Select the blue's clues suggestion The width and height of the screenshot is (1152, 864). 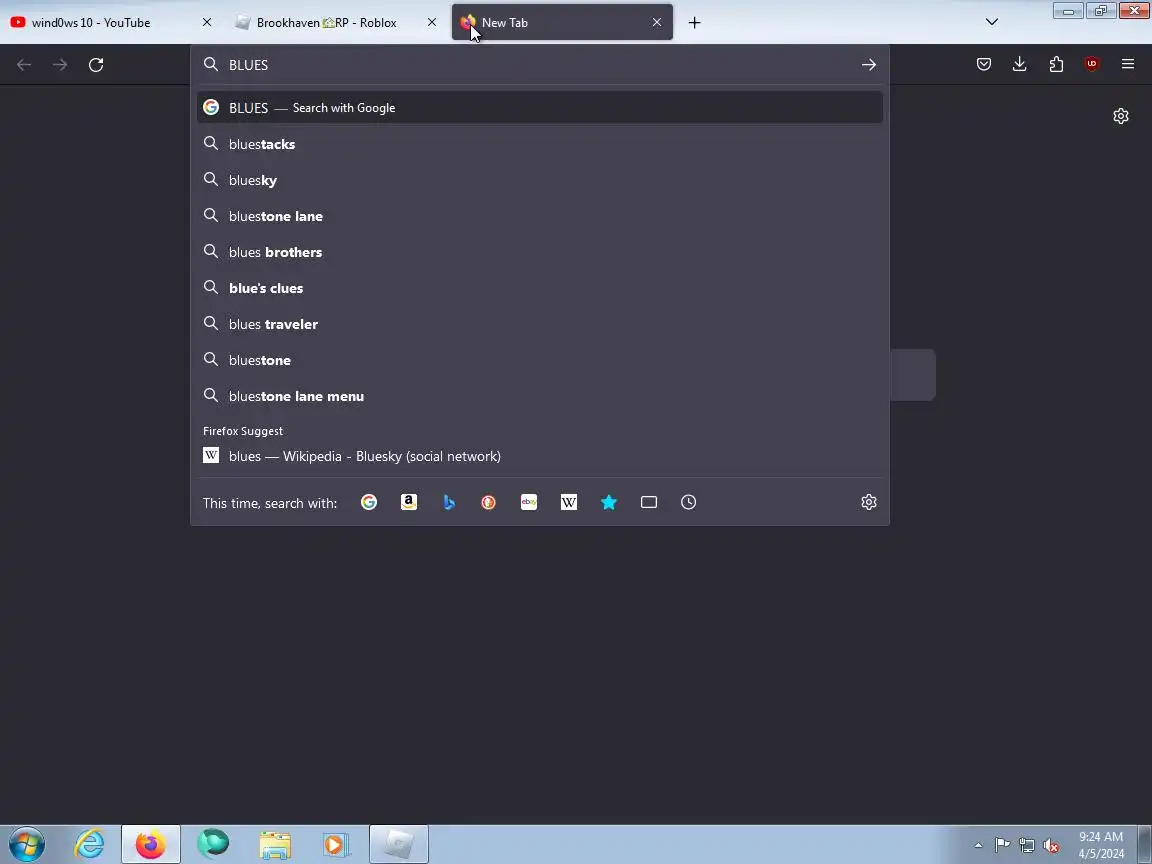click(540, 288)
